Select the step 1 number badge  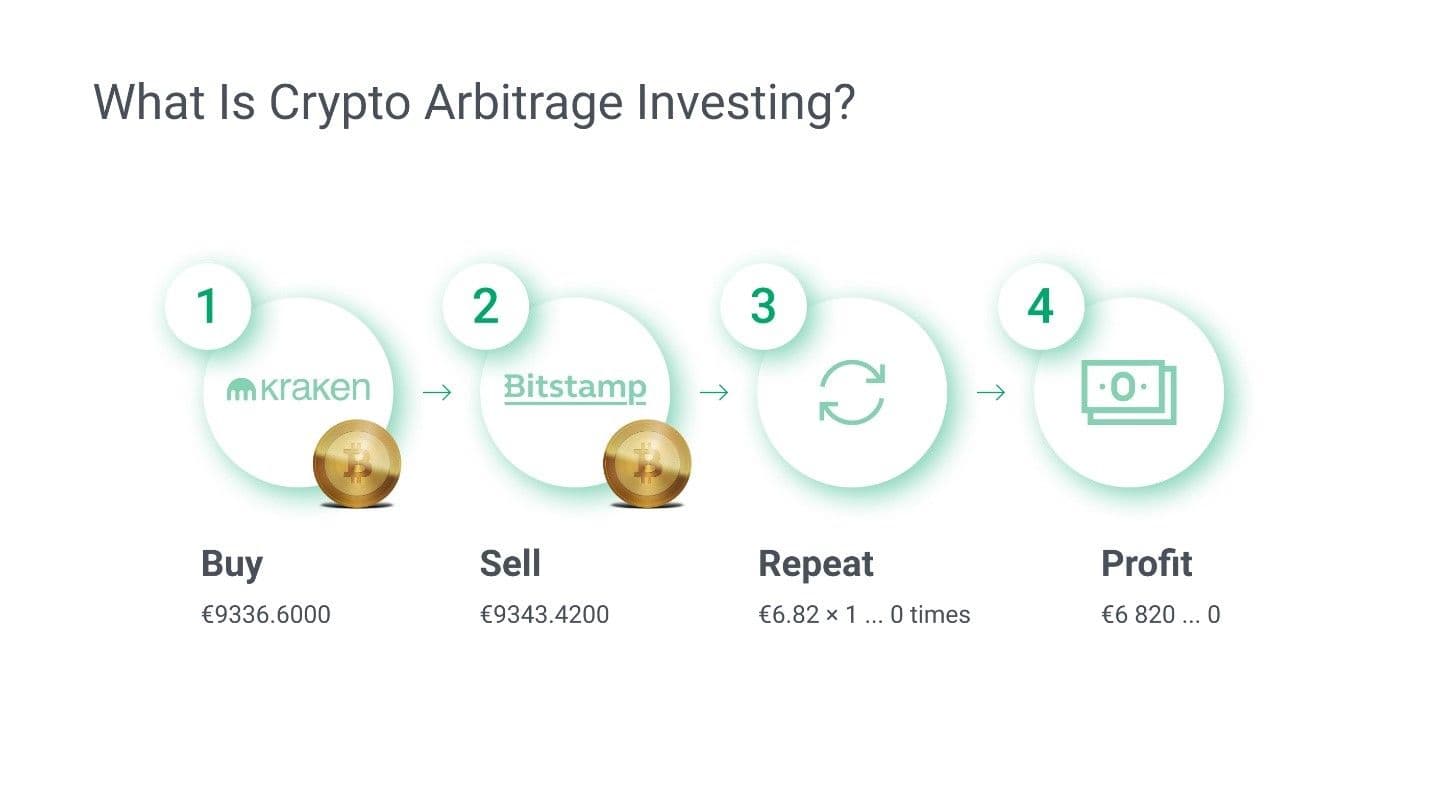click(207, 304)
